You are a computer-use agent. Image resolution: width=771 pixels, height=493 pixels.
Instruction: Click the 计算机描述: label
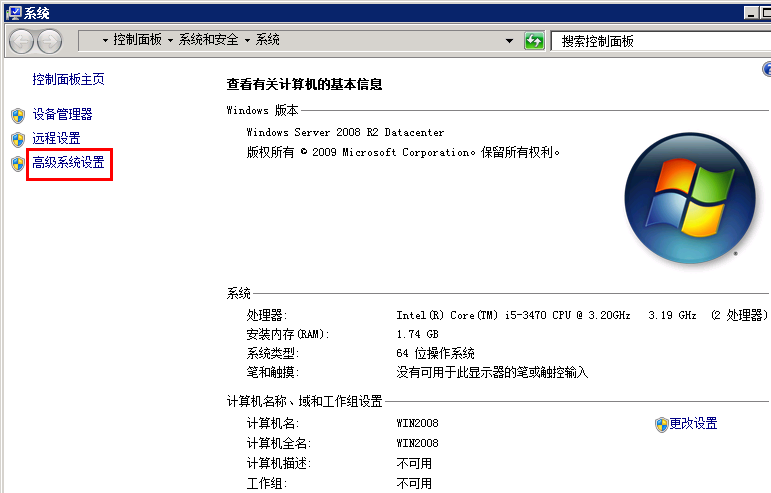pyautogui.click(x=279, y=464)
